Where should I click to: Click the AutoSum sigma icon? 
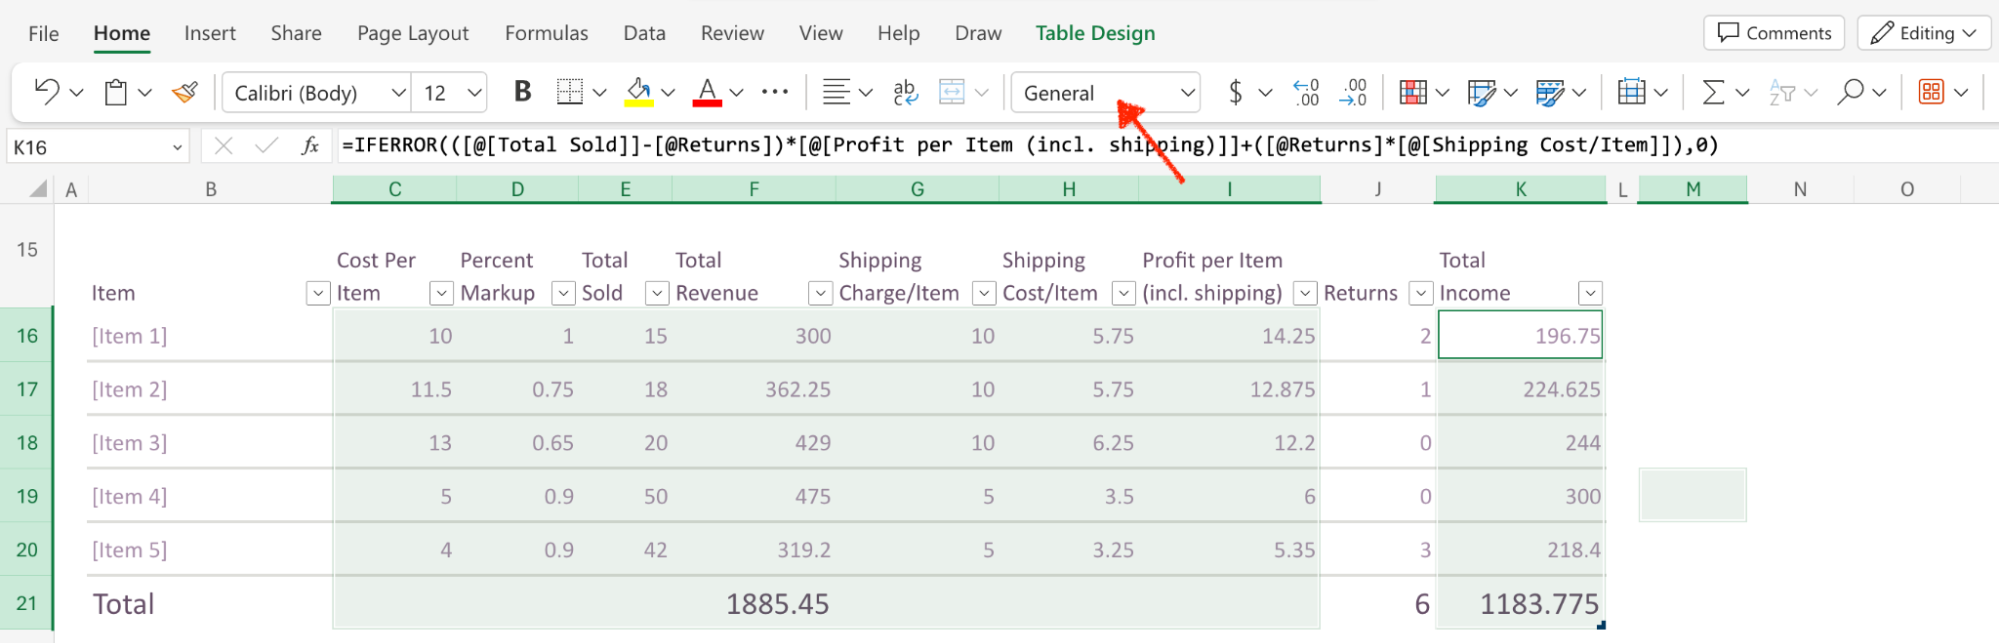point(1713,92)
